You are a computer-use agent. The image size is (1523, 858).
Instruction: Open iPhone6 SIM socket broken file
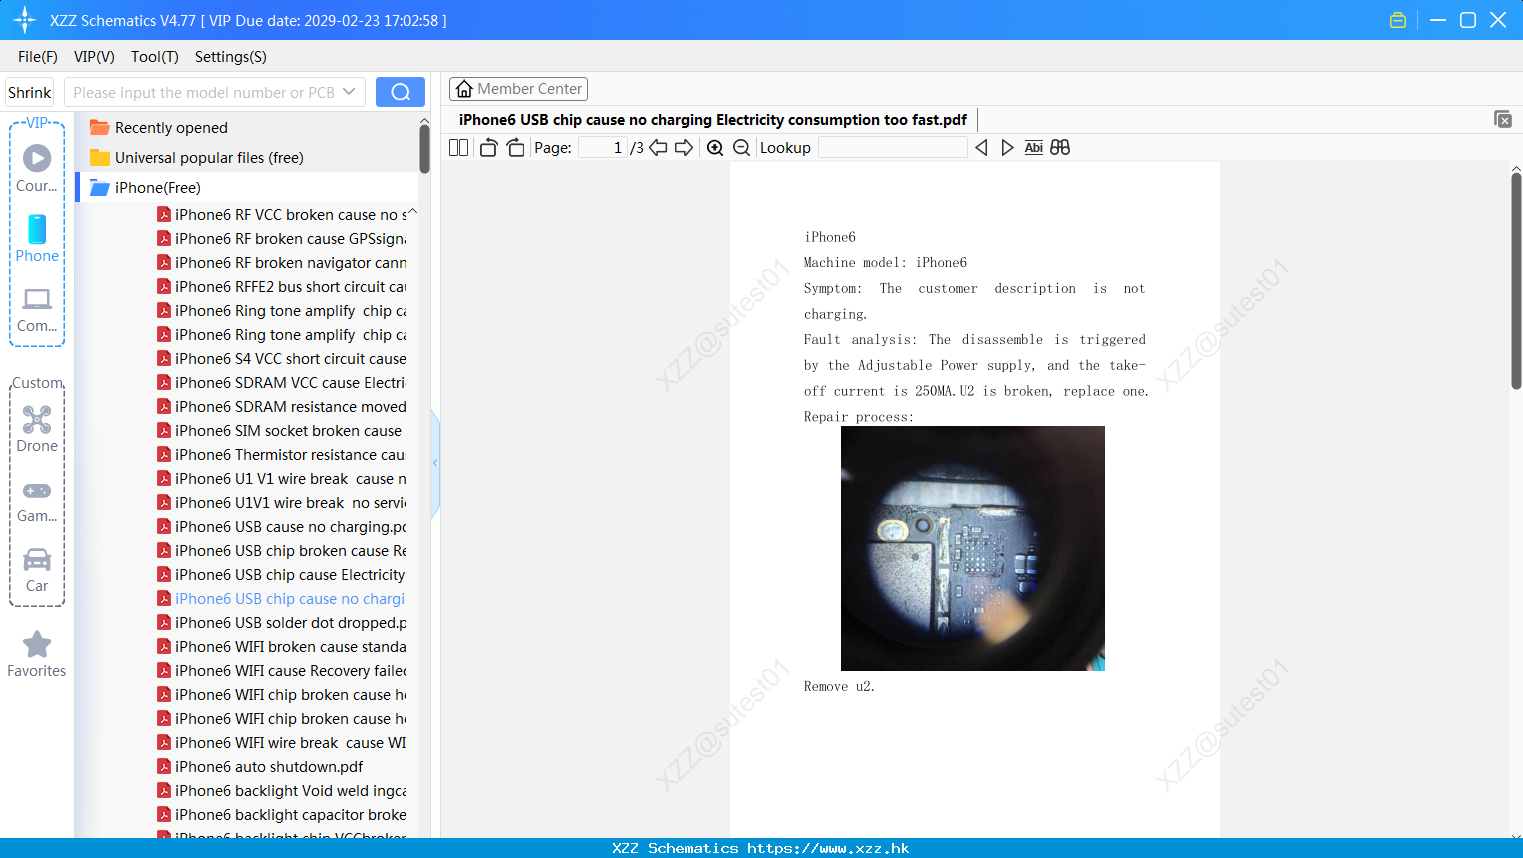280,431
